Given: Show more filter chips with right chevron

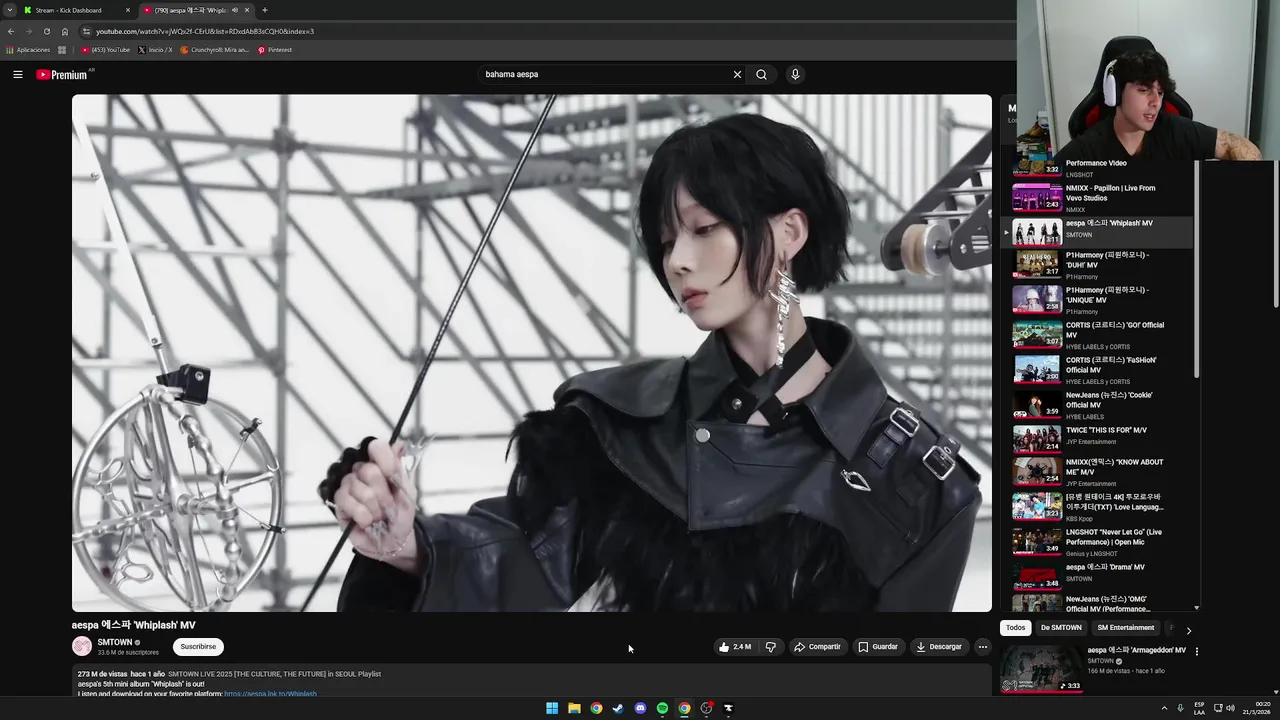Looking at the screenshot, I should click(x=1188, y=630).
